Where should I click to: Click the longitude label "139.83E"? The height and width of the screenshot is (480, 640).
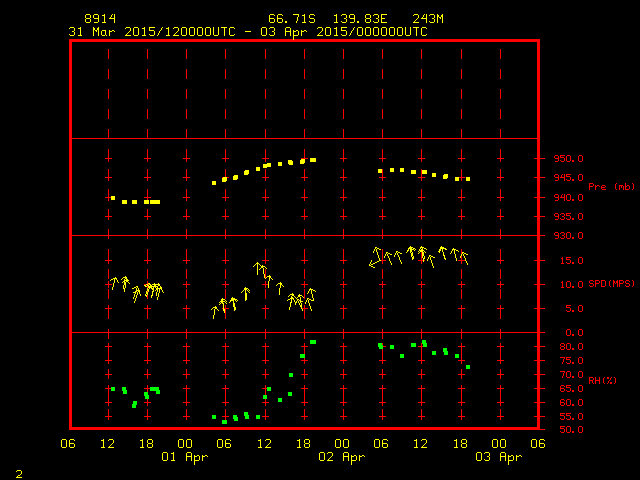click(x=360, y=19)
